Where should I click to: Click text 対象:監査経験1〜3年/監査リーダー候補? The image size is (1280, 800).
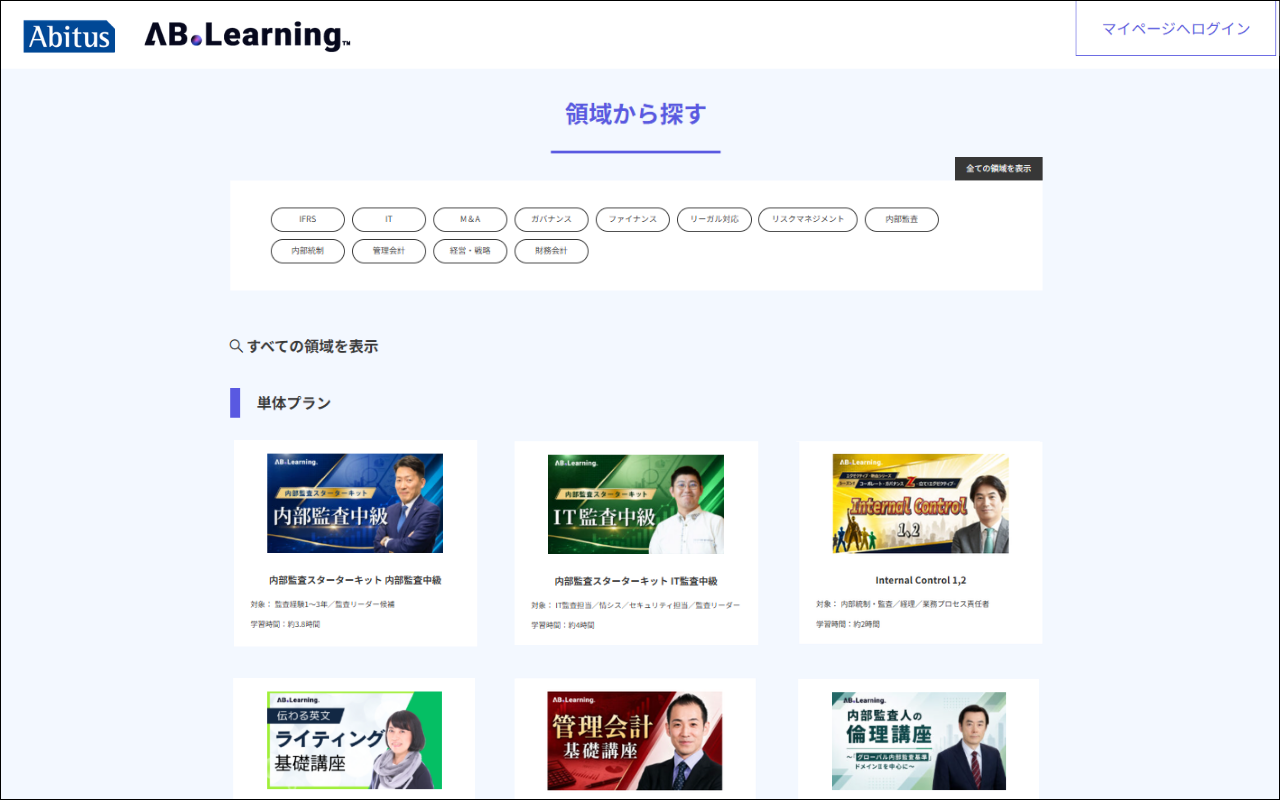tap(322, 604)
